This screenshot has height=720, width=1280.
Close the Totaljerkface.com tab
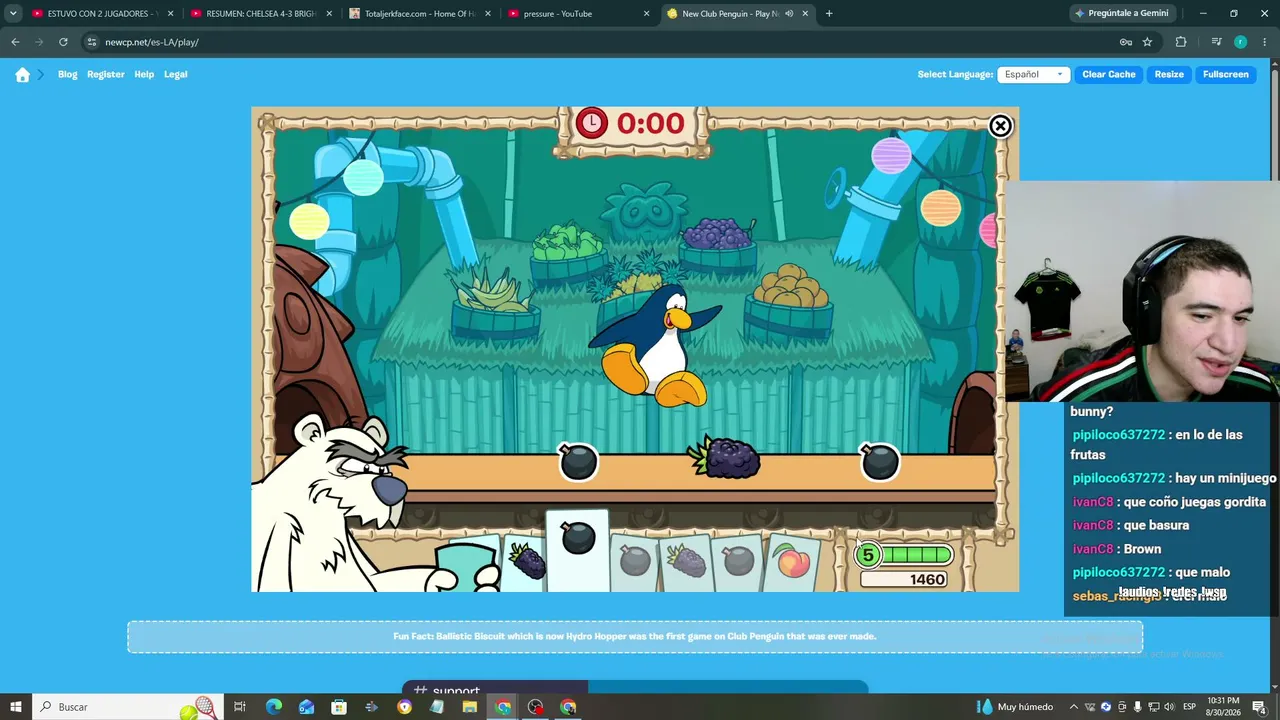[x=488, y=14]
